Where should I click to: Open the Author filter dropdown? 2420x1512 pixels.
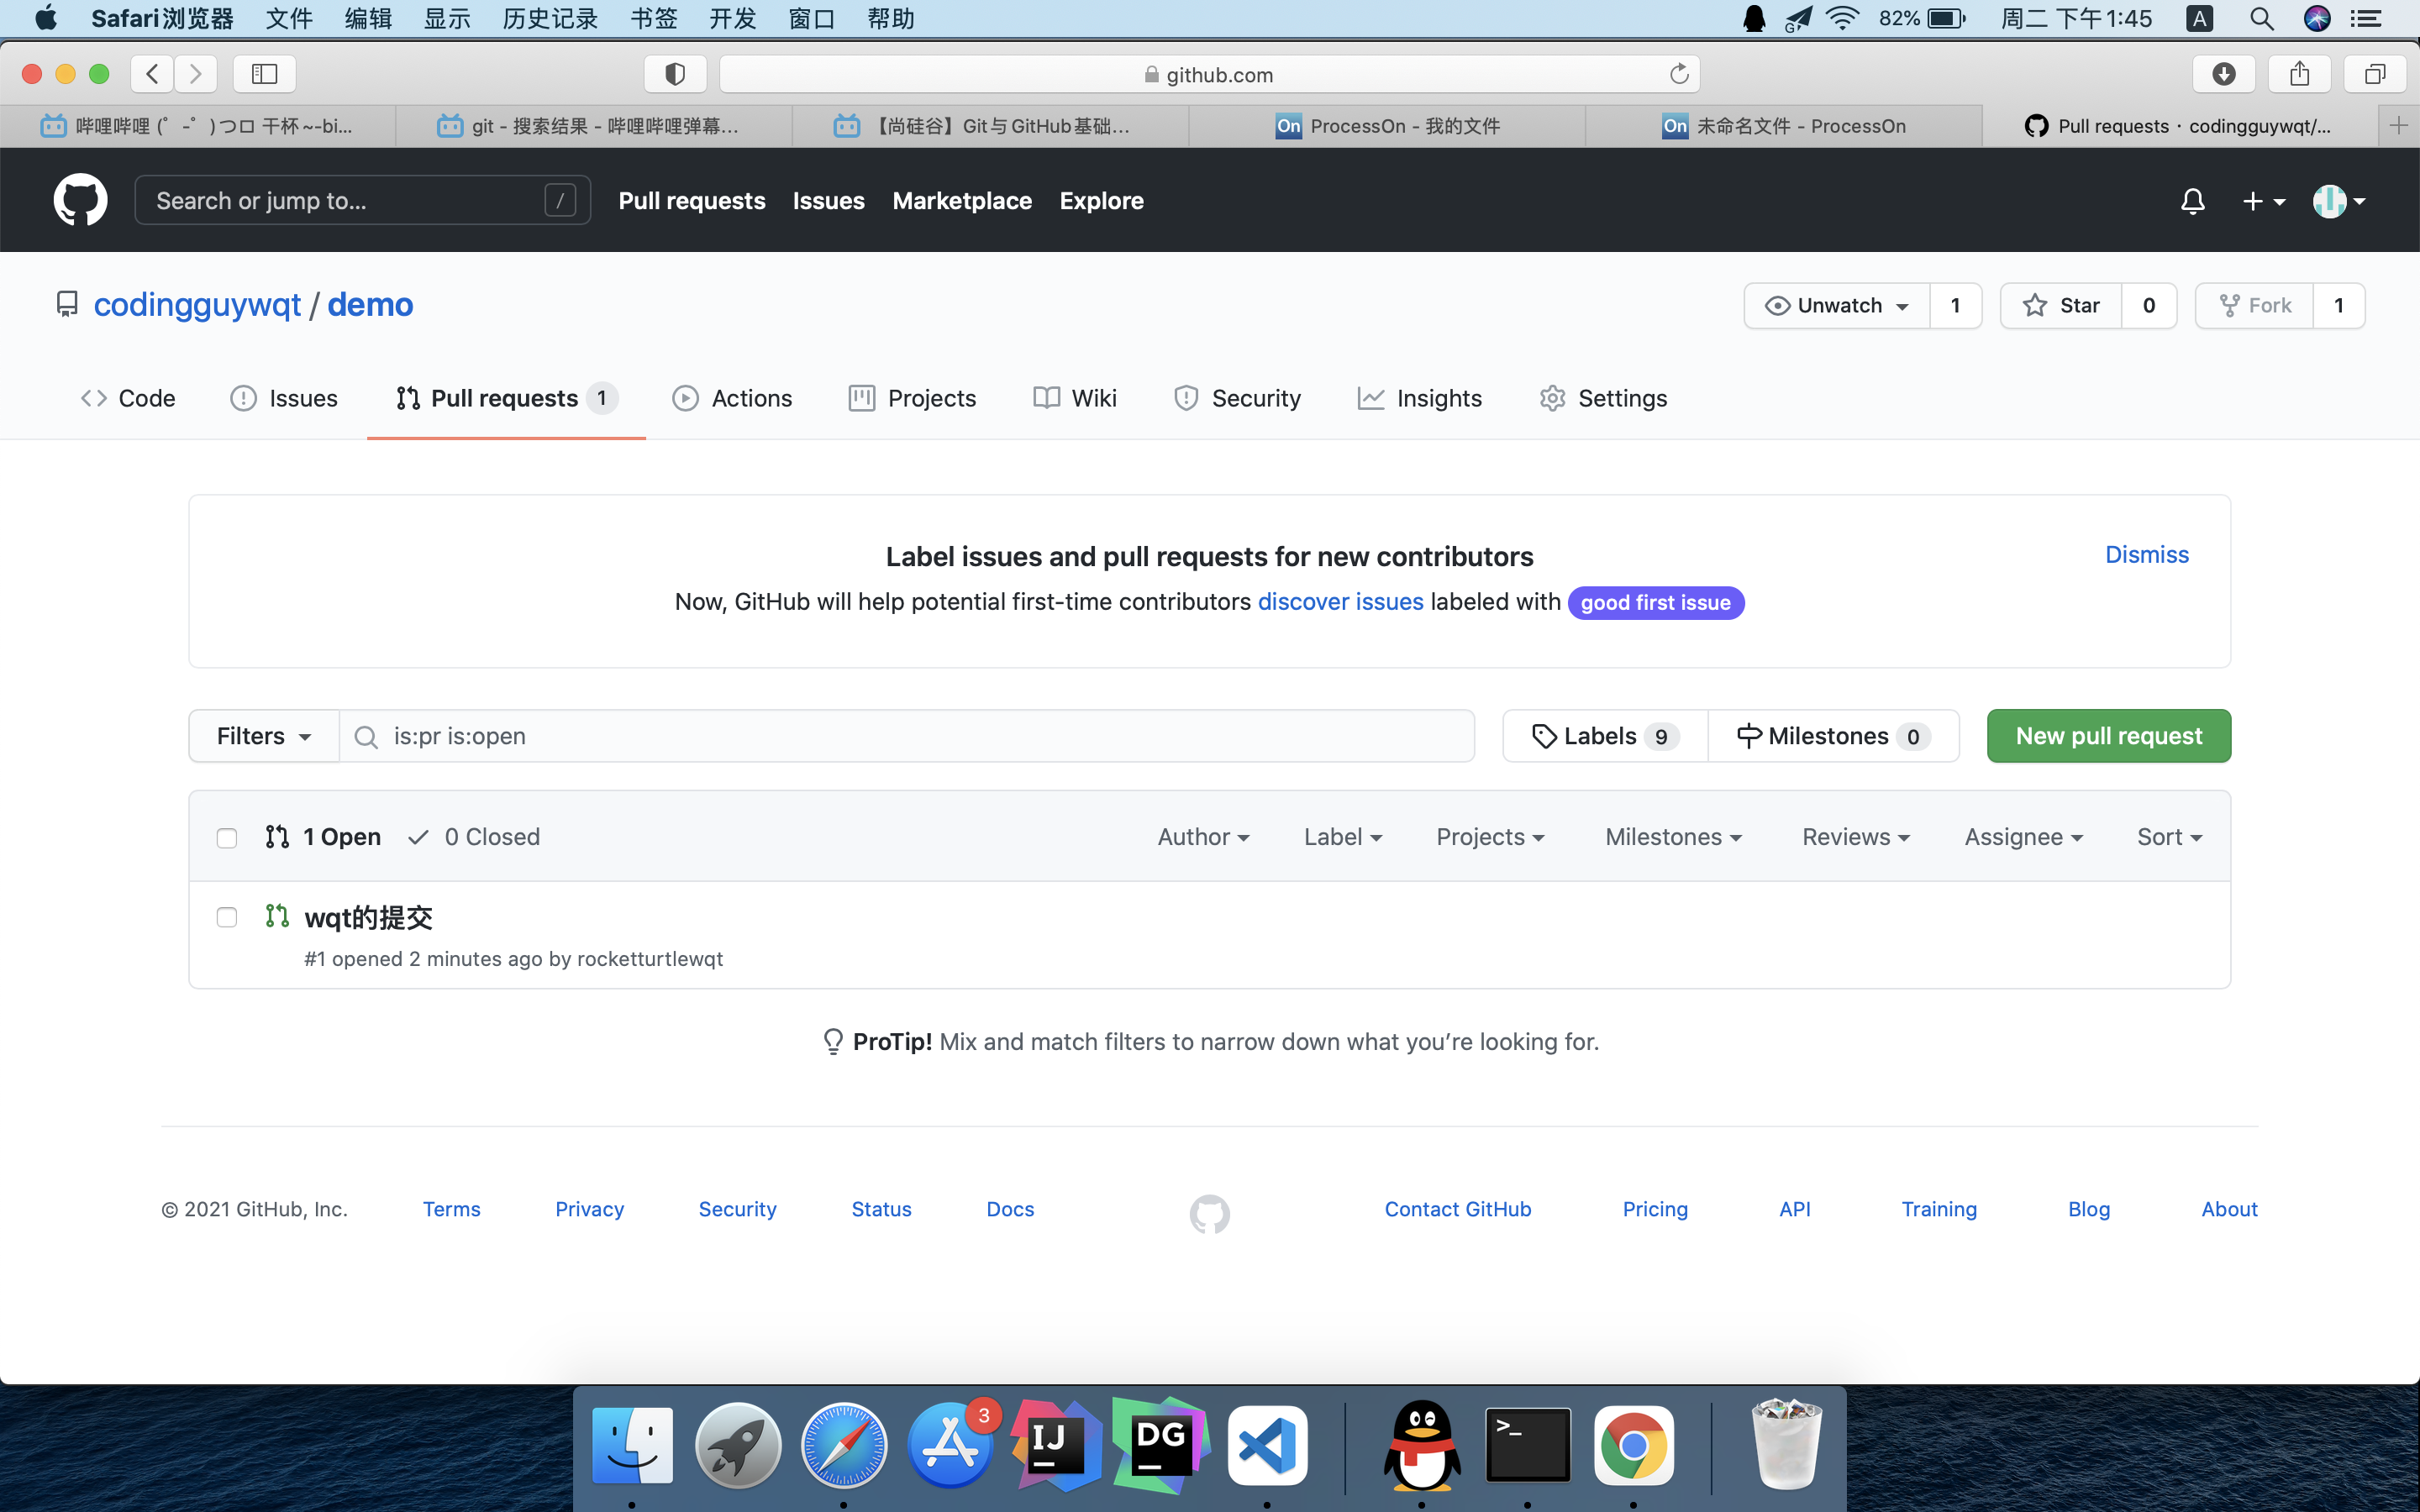point(1203,837)
